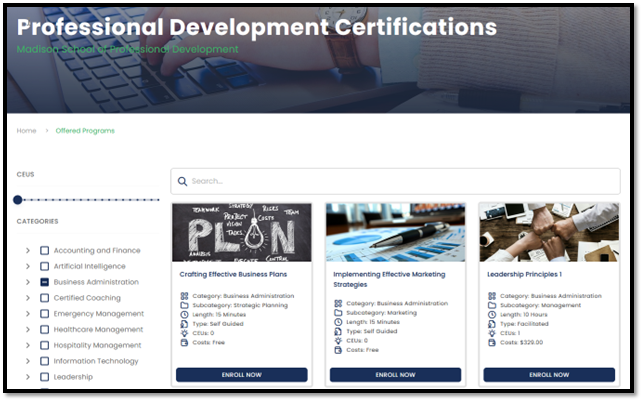Click the search magnifier icon

coord(182,181)
